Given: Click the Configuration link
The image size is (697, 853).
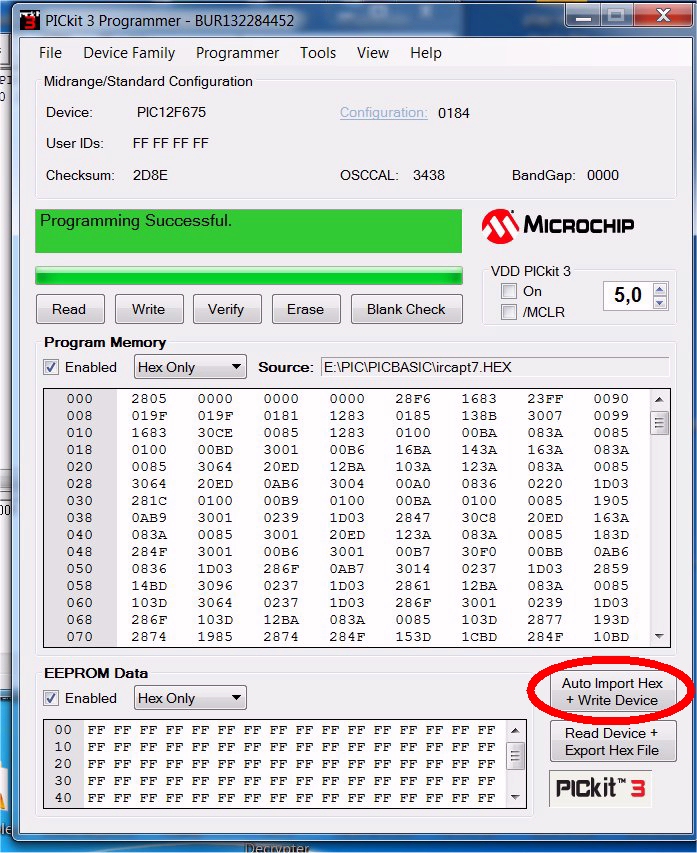Looking at the screenshot, I should [384, 113].
